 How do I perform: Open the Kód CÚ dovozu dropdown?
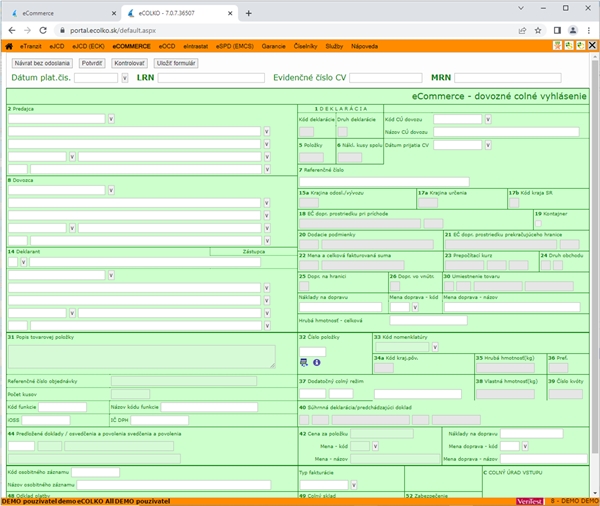488,119
